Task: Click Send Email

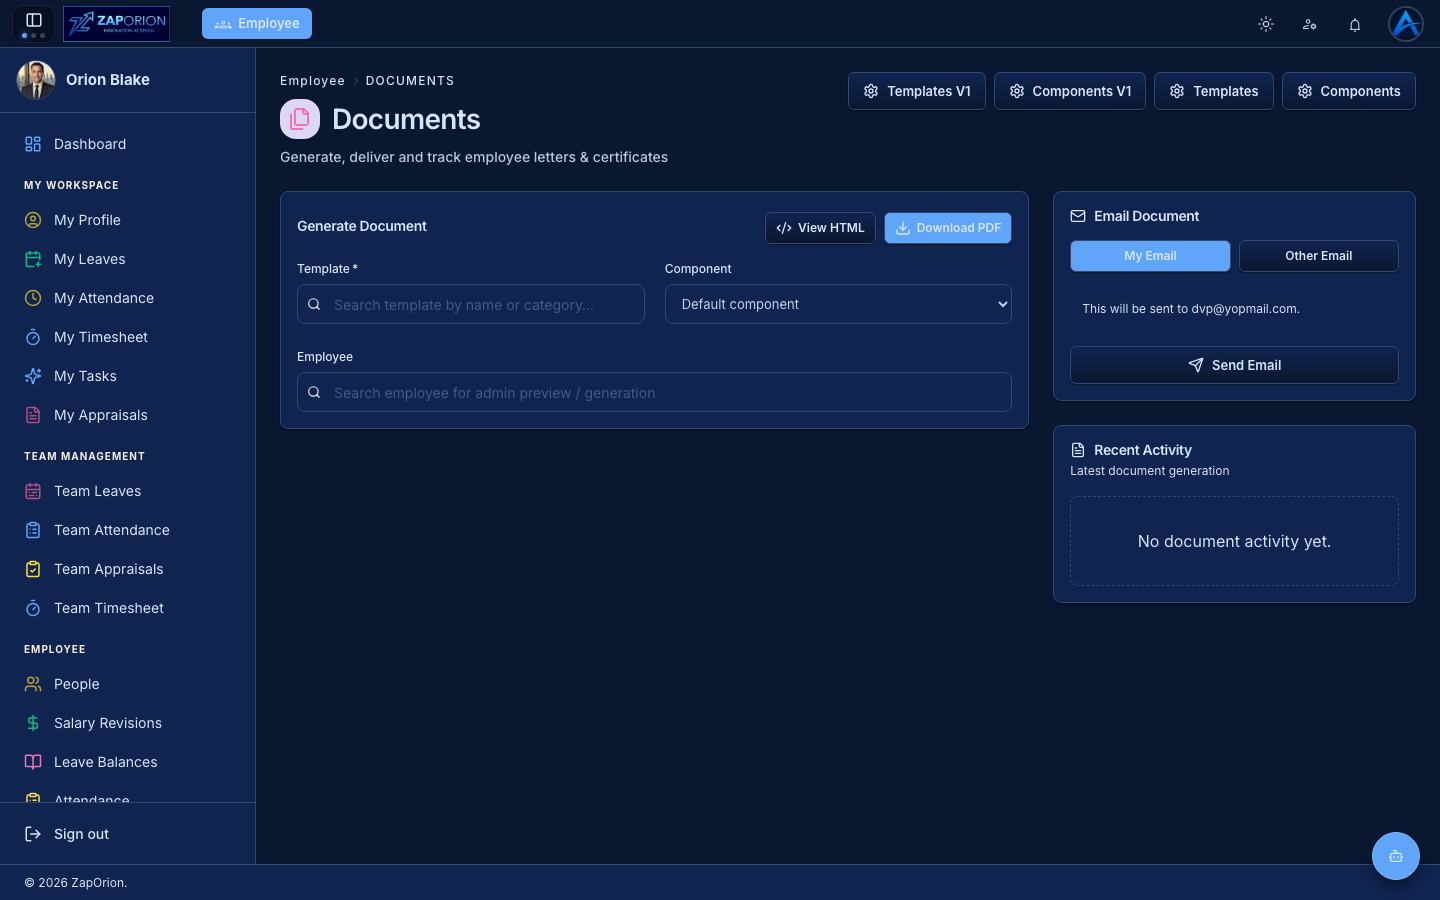Action: 1234,365
